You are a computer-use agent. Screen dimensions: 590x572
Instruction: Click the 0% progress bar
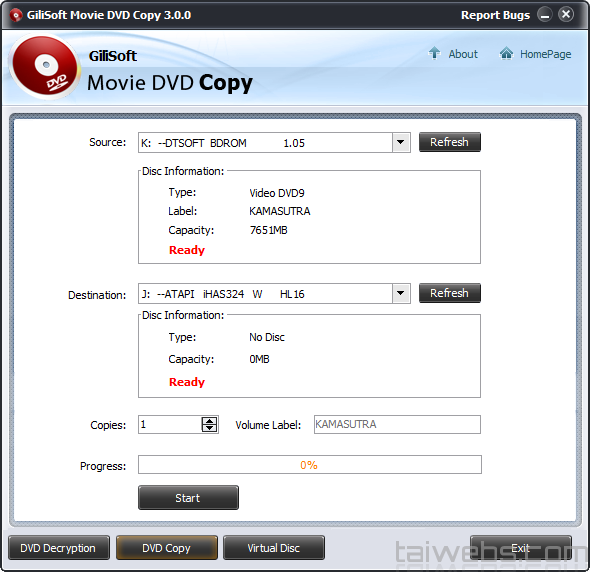click(310, 465)
